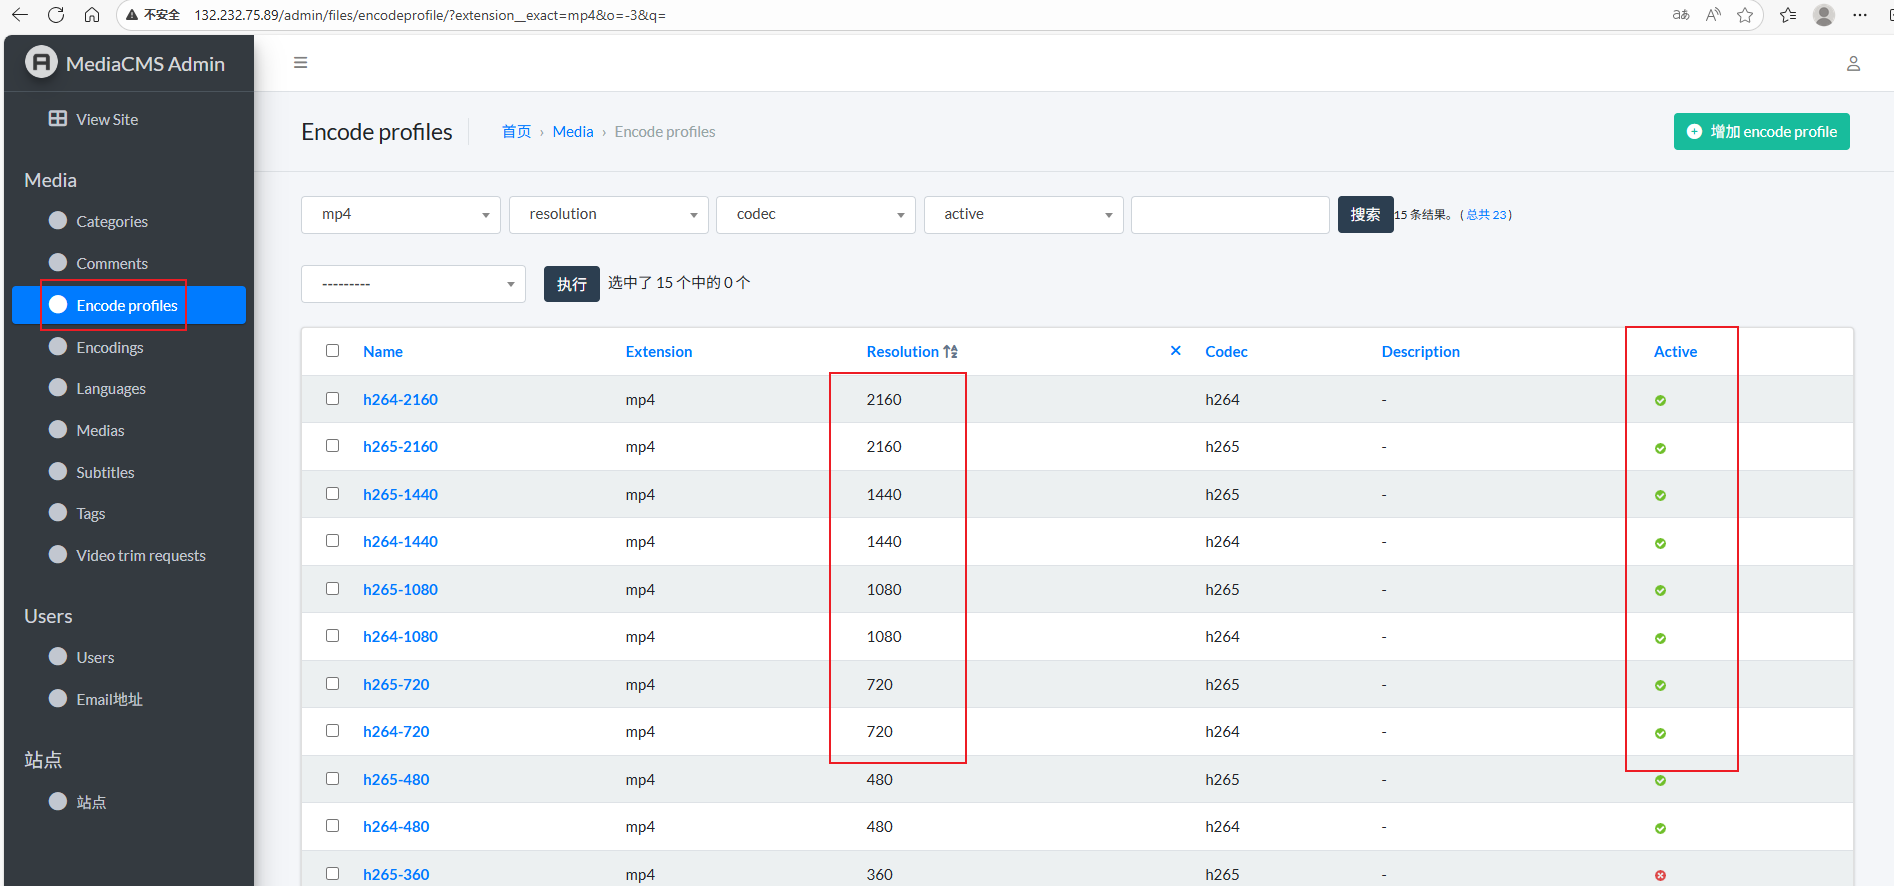Click the 增加 encode profile button
Viewport: 1894px width, 886px height.
coord(1762,131)
